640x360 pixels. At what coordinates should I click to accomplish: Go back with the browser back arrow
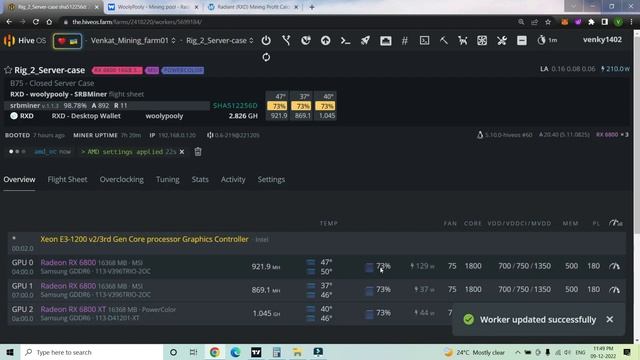[x=9, y=22]
